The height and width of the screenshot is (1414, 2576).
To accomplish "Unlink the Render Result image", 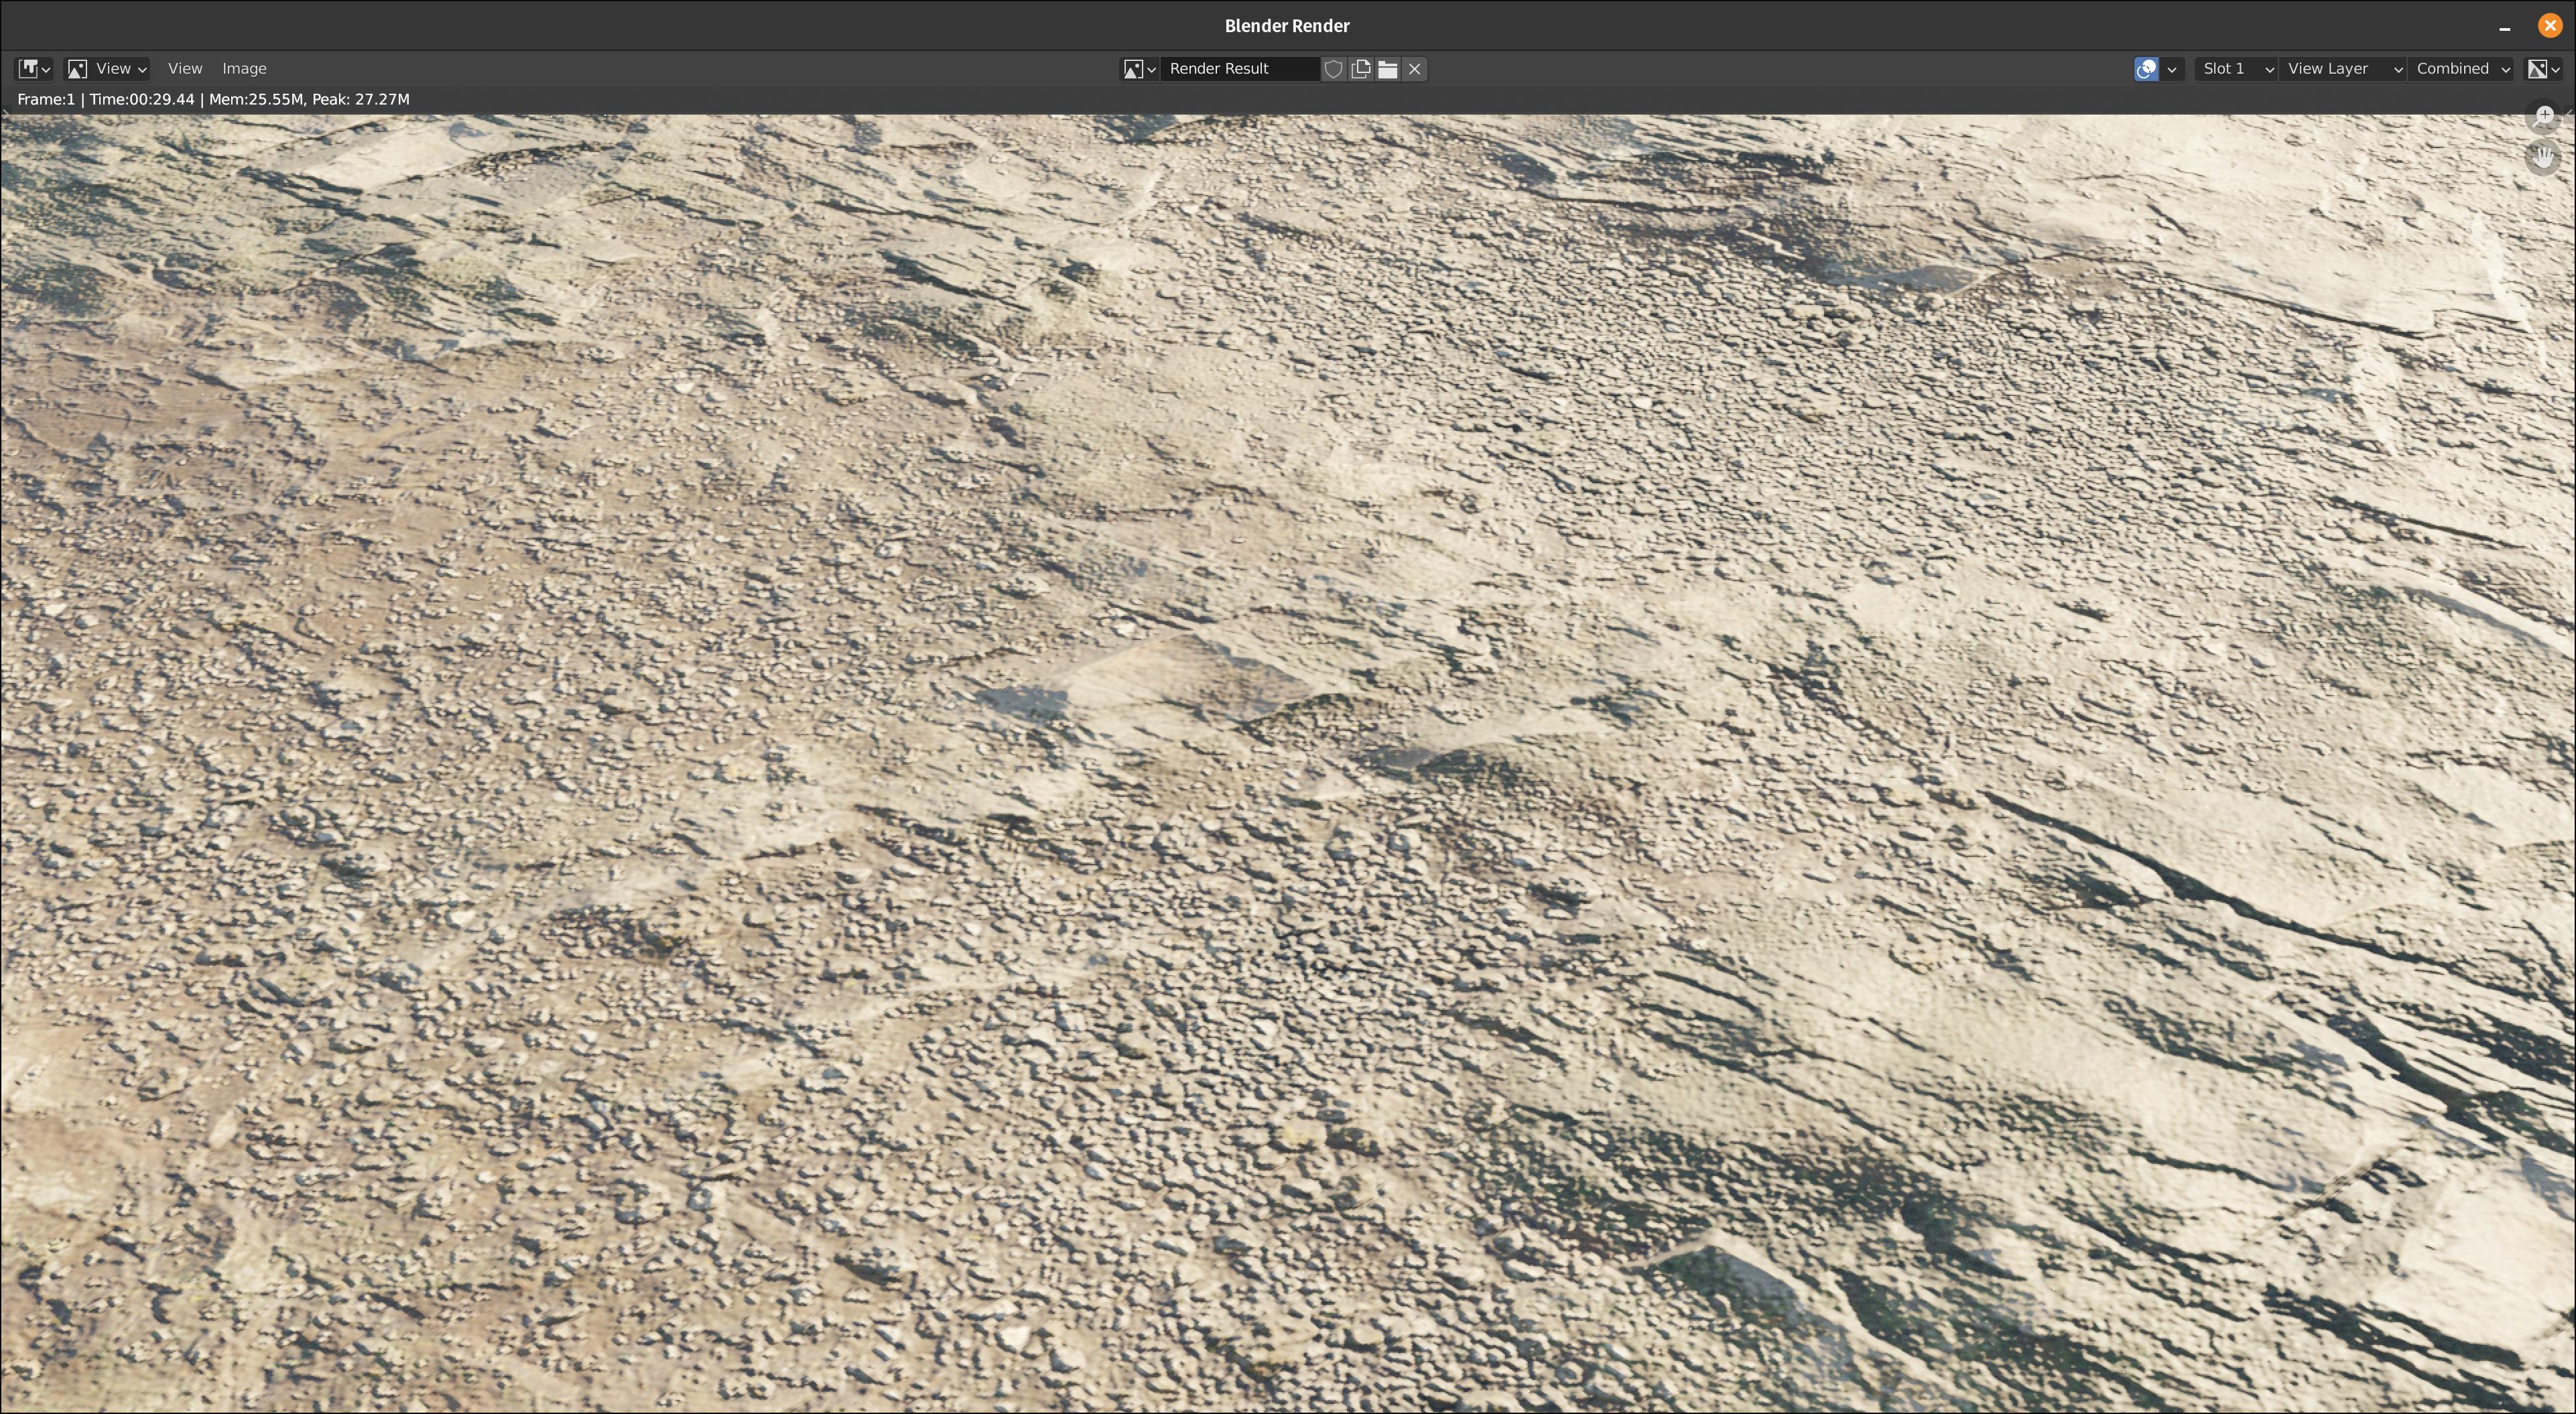I will pyautogui.click(x=1414, y=68).
